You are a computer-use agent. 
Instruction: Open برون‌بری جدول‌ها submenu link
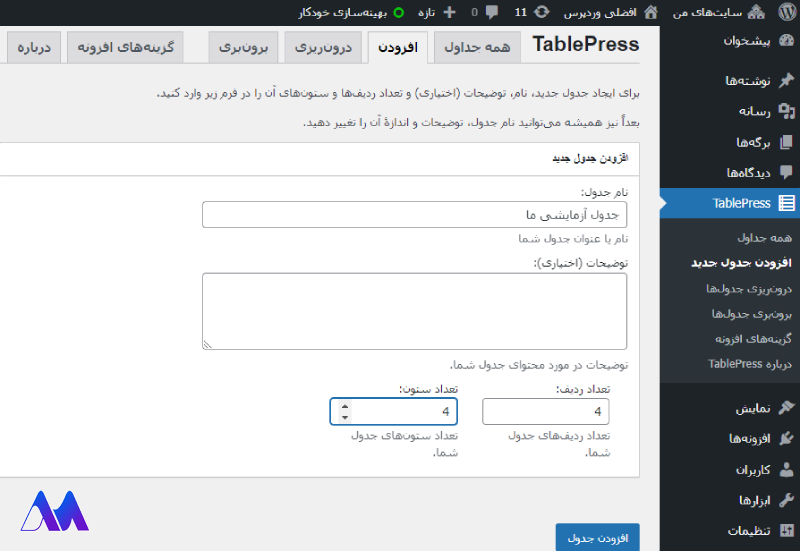(x=752, y=314)
